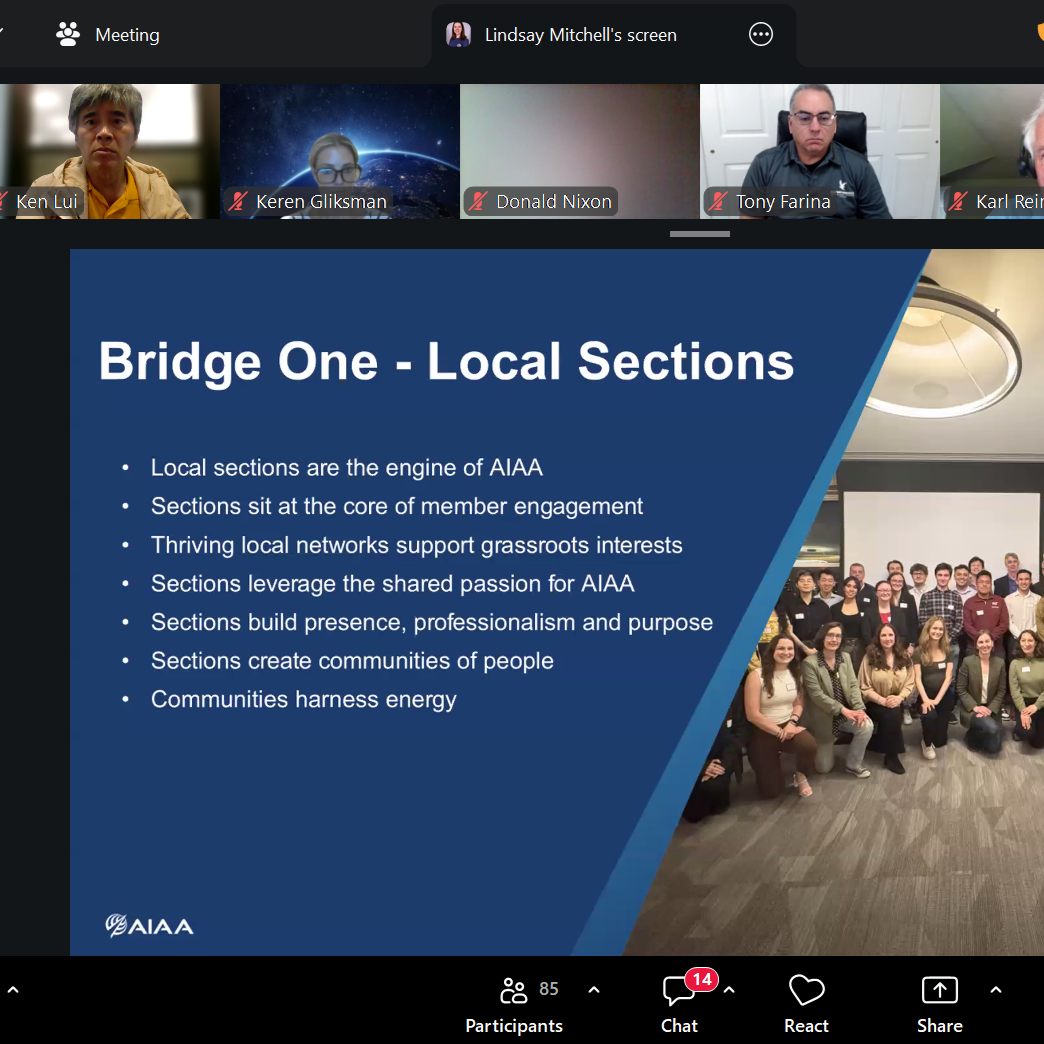
Task: Click the chat bubble with 14 badge
Action: [680, 990]
